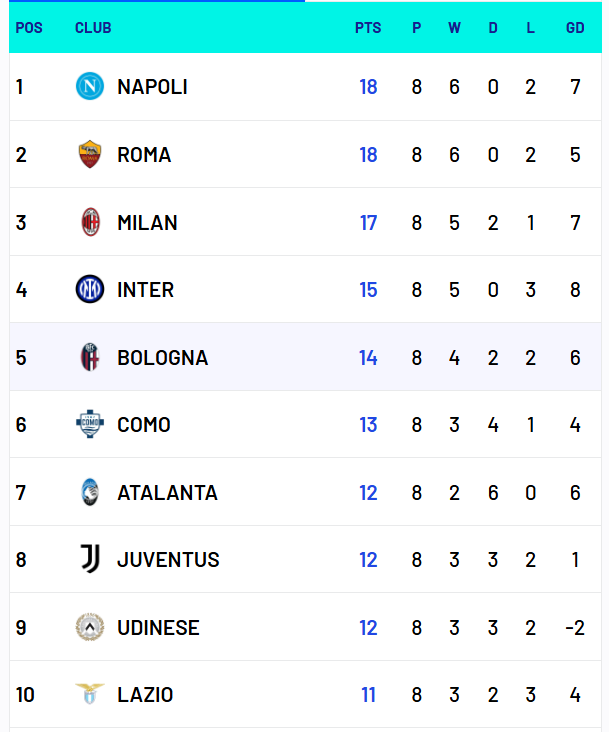Viewport: 609px width, 732px height.
Task: Select Udinese's -2 goal difference value
Action: [574, 628]
